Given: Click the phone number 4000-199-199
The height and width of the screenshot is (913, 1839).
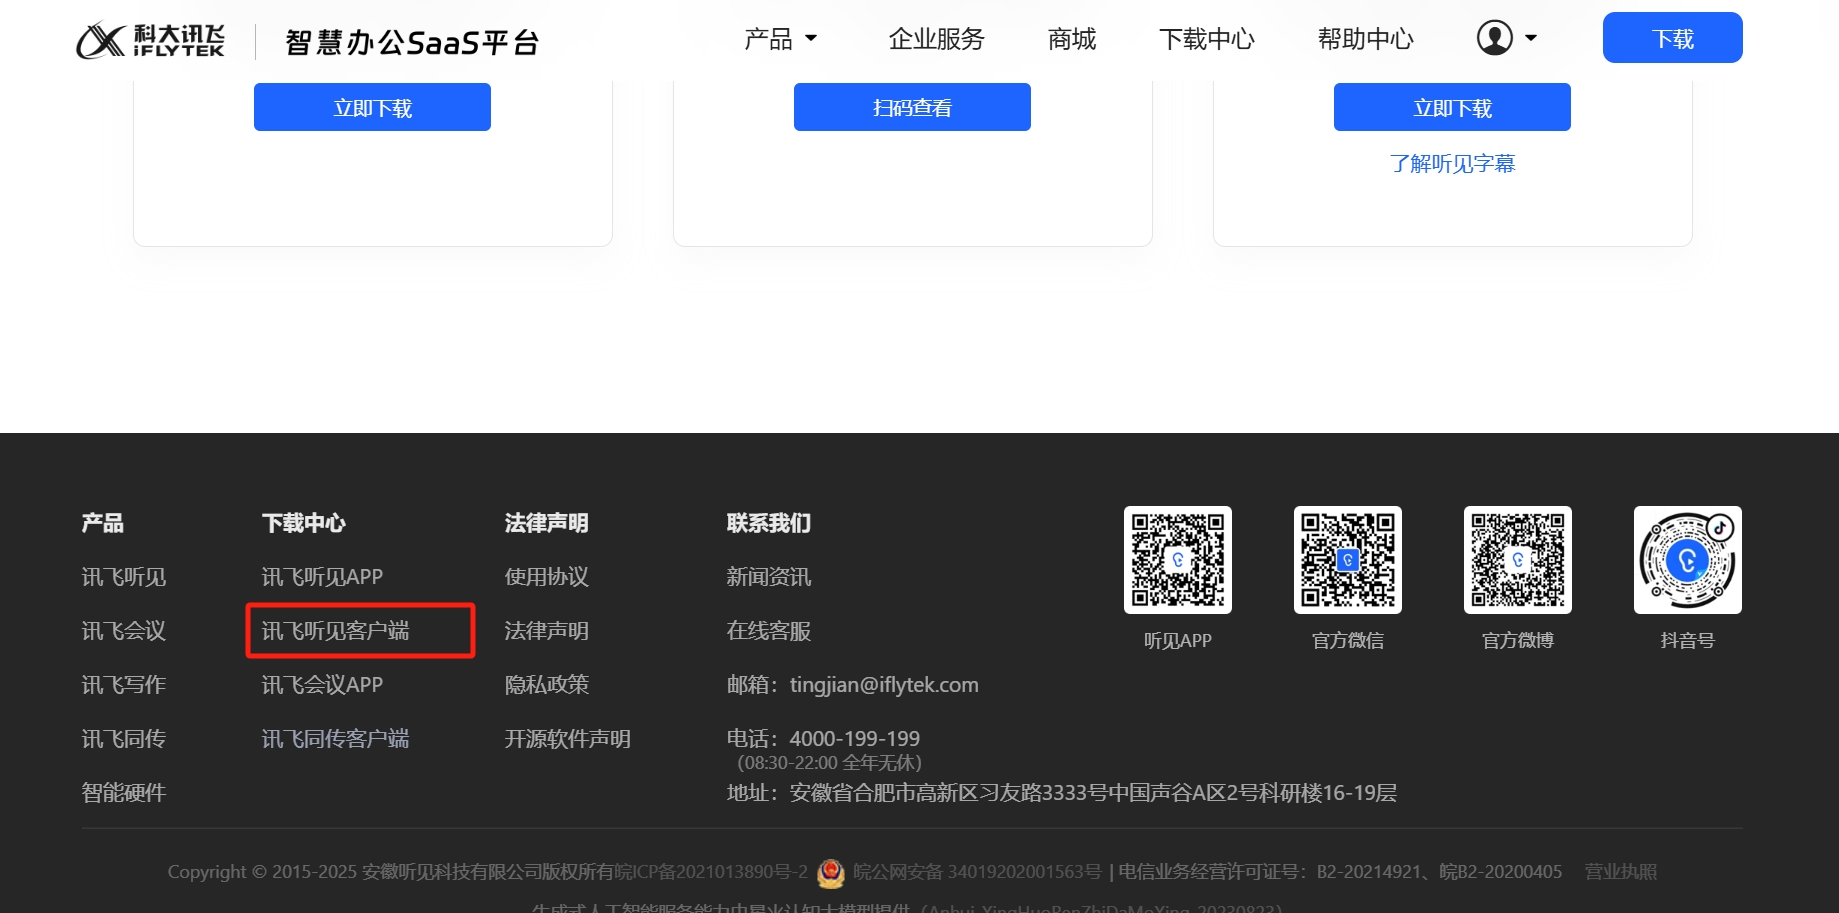Looking at the screenshot, I should tap(855, 739).
